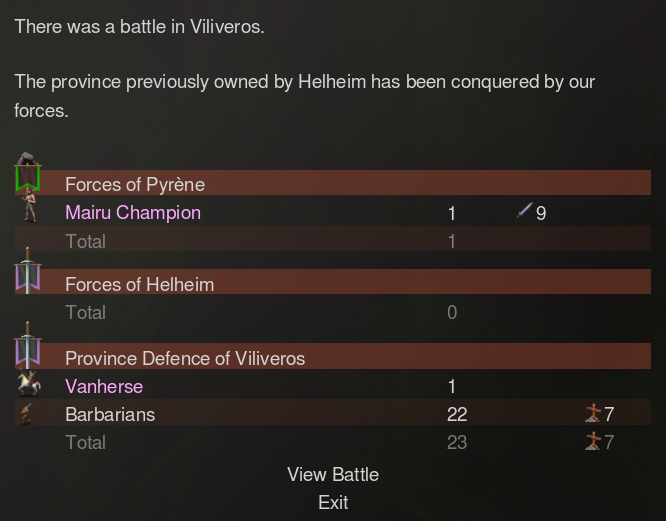
Task: Open the Vanherse commander link
Action: 104,386
